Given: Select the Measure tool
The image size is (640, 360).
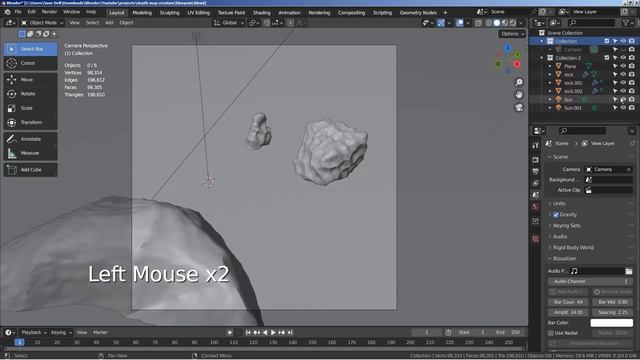Looking at the screenshot, I should pyautogui.click(x=31, y=153).
